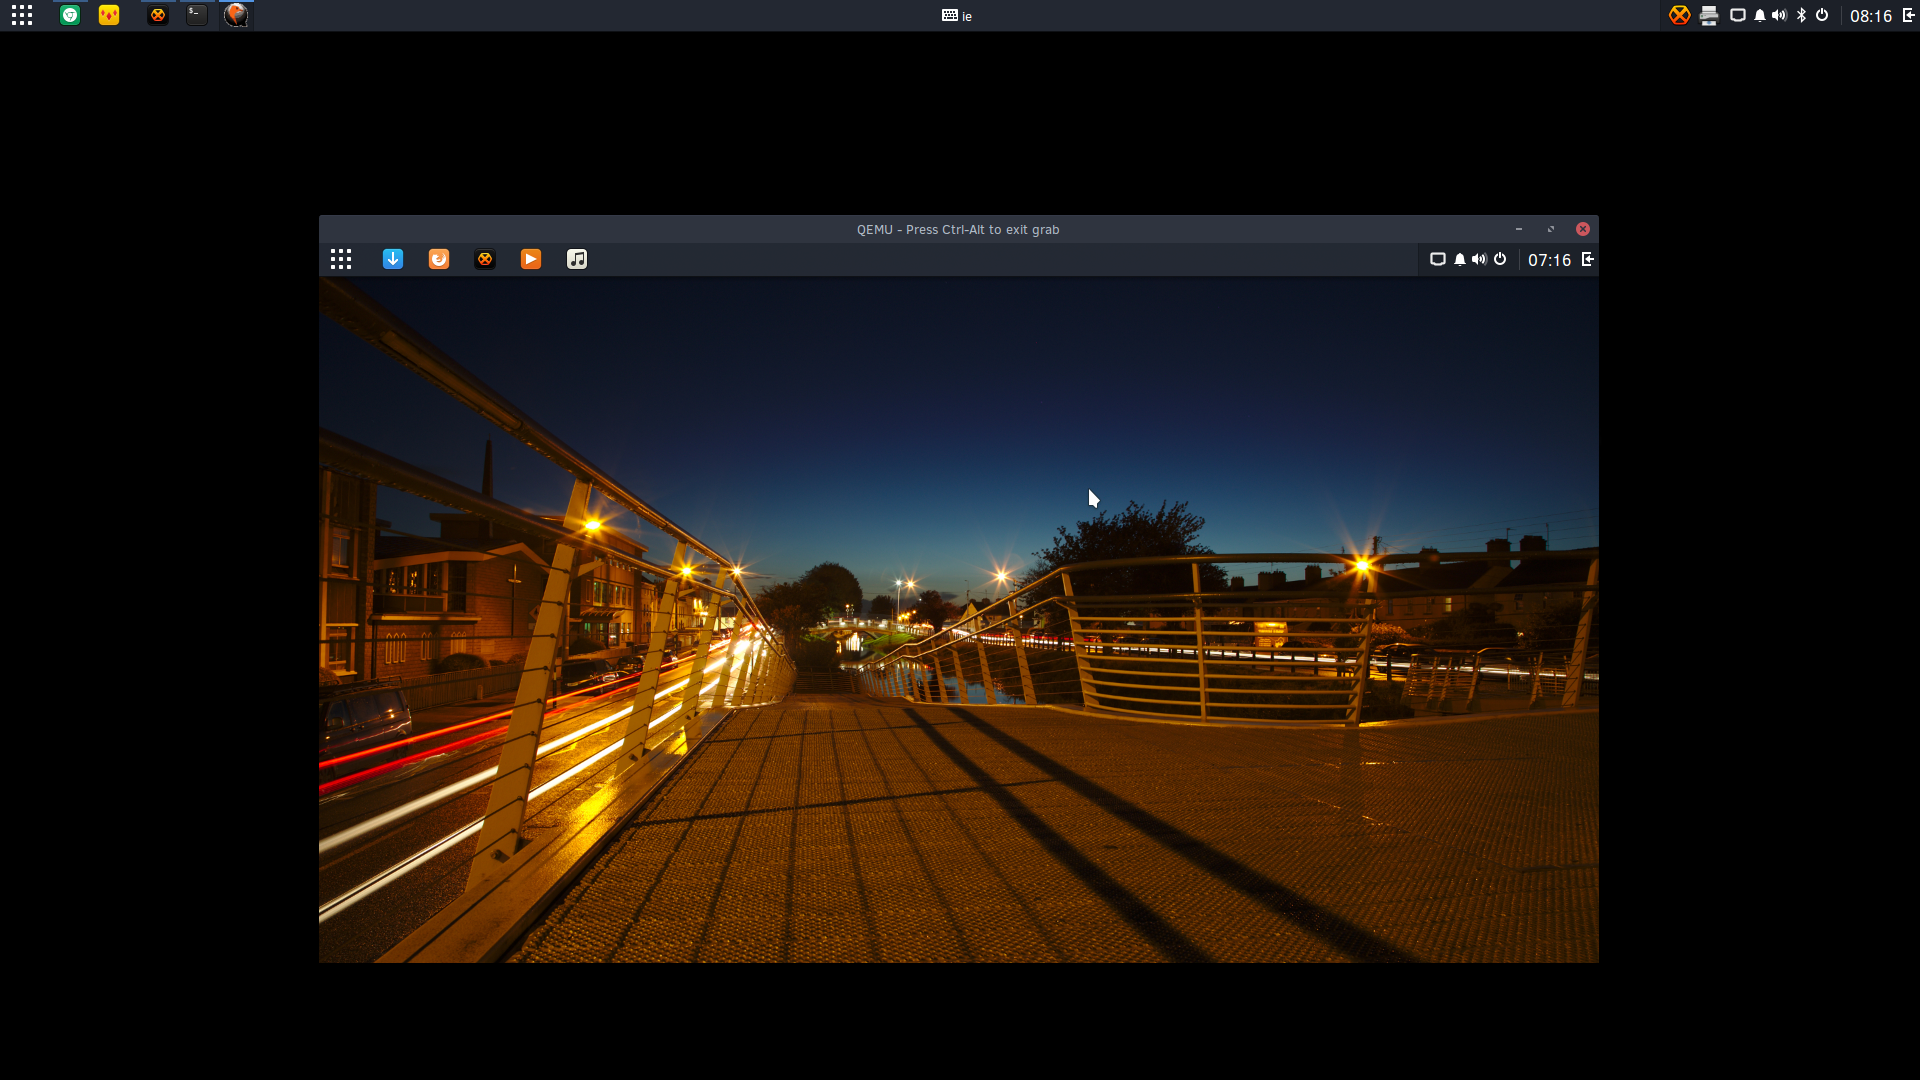Open guest volume icon in QEMU
Viewport: 1920px width, 1080px height.
click(x=1479, y=259)
